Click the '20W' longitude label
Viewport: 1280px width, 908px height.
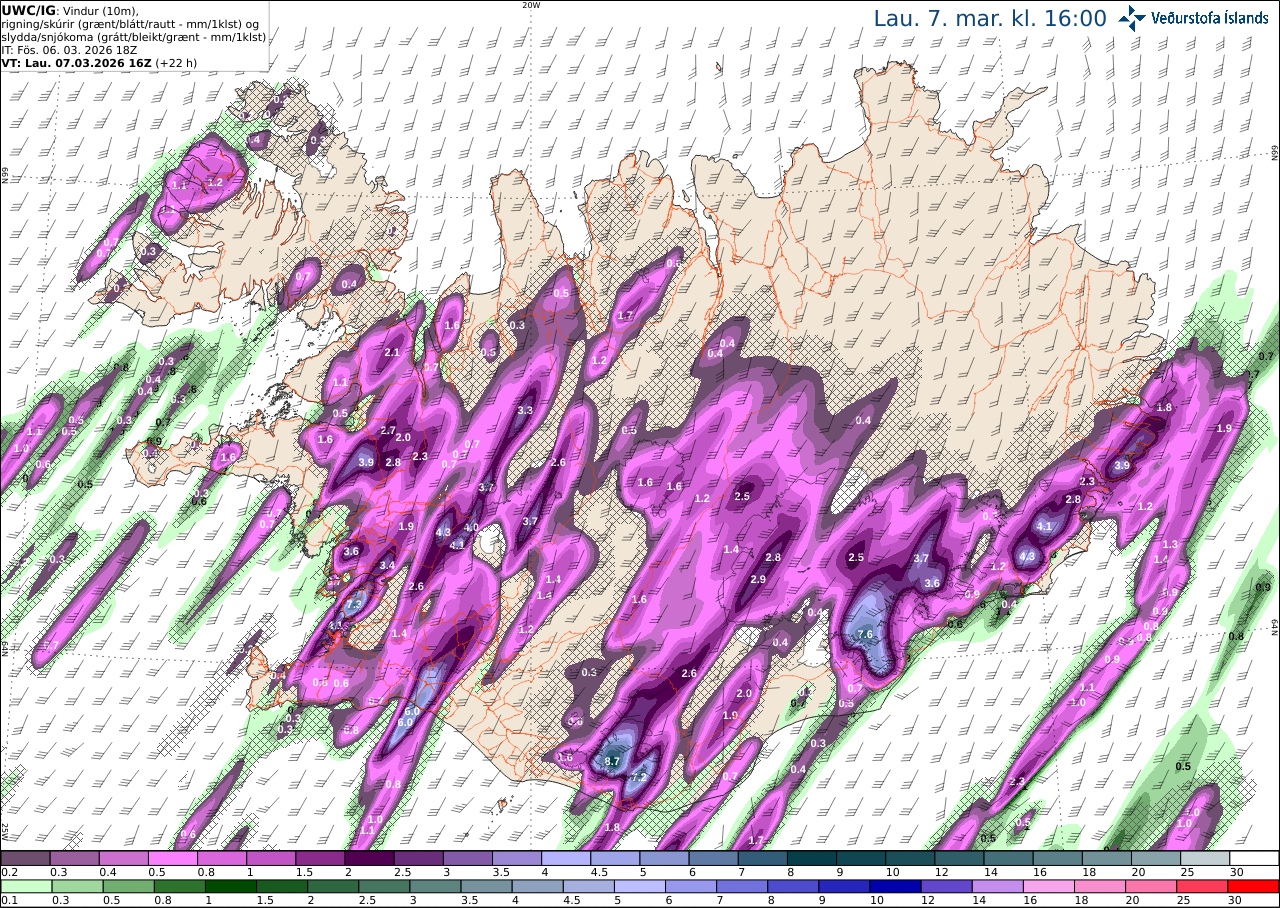(531, 5)
